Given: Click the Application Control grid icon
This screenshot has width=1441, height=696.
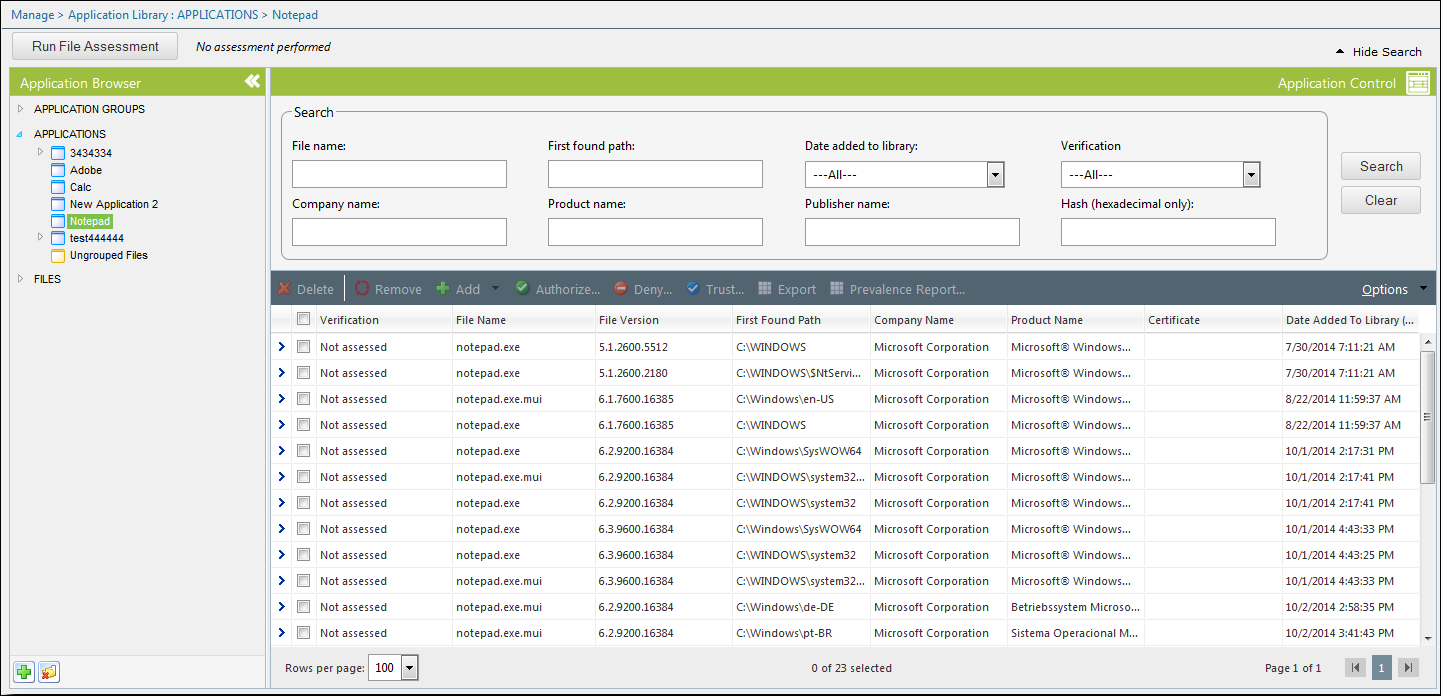Looking at the screenshot, I should 1417,83.
